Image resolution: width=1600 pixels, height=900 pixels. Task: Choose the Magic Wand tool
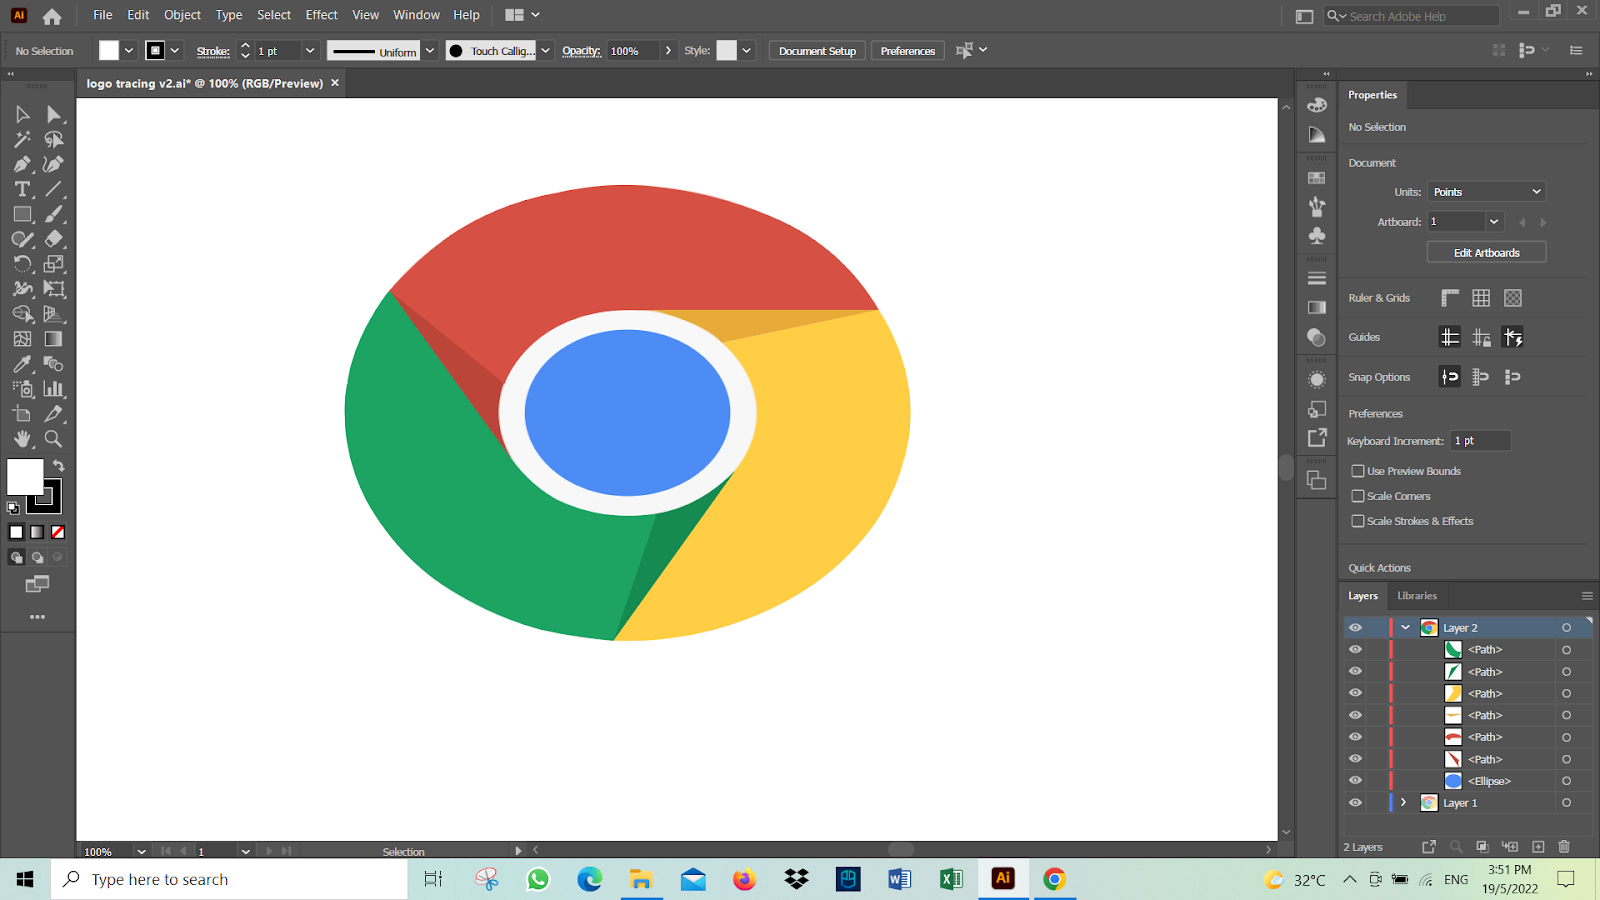click(22, 139)
